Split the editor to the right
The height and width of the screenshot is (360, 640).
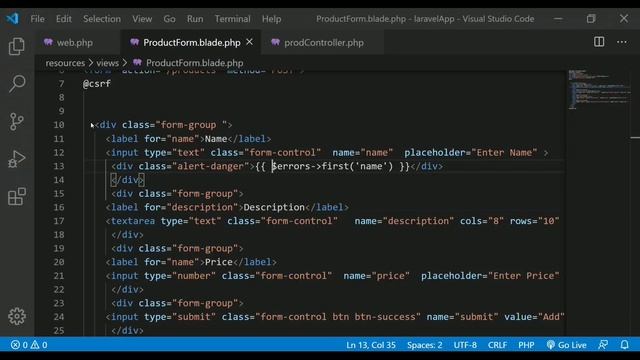point(599,42)
